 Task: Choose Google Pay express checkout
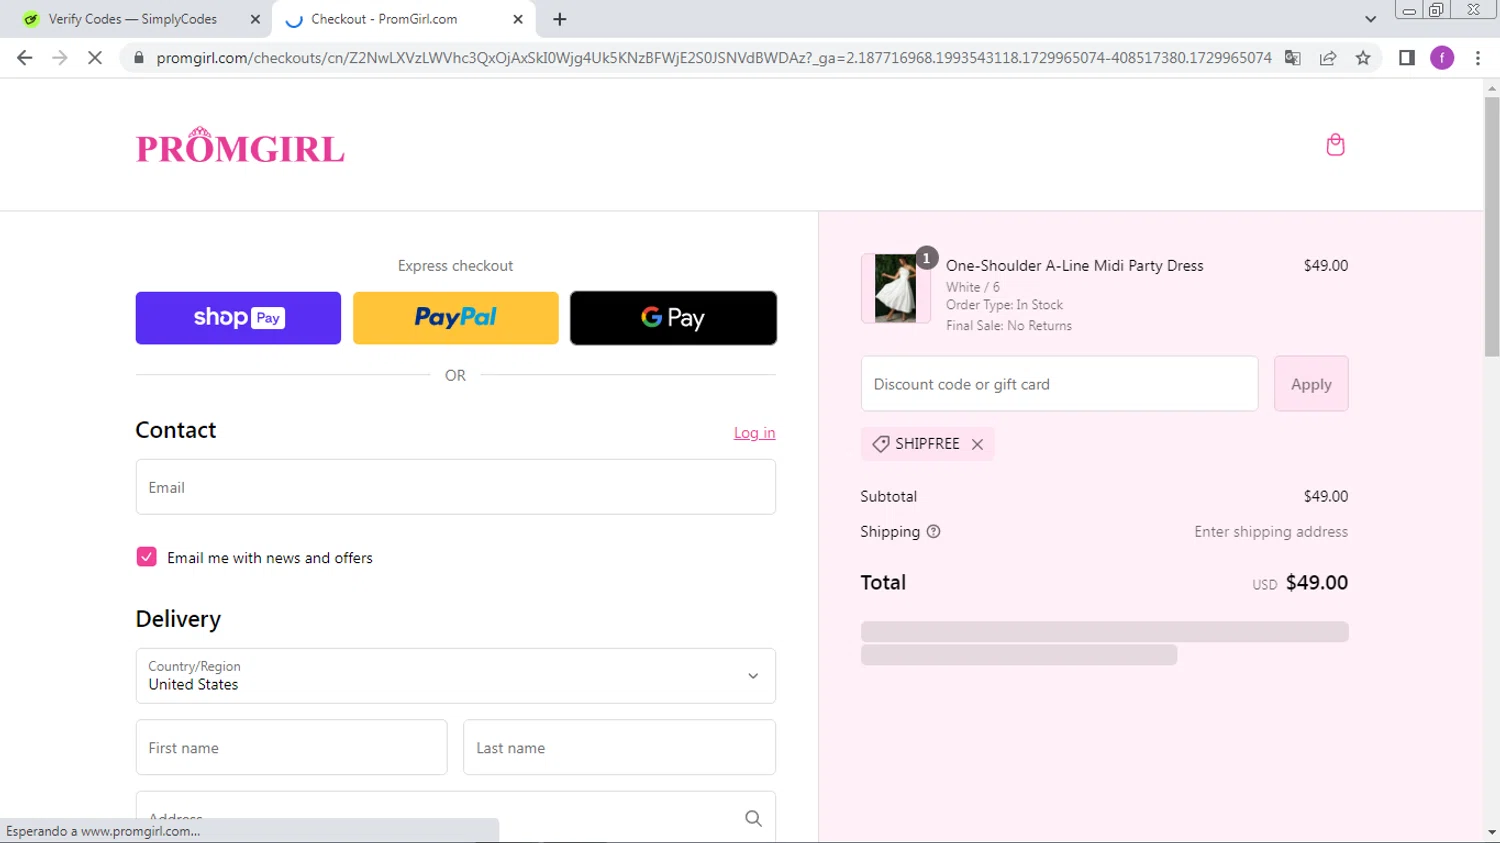[673, 318]
